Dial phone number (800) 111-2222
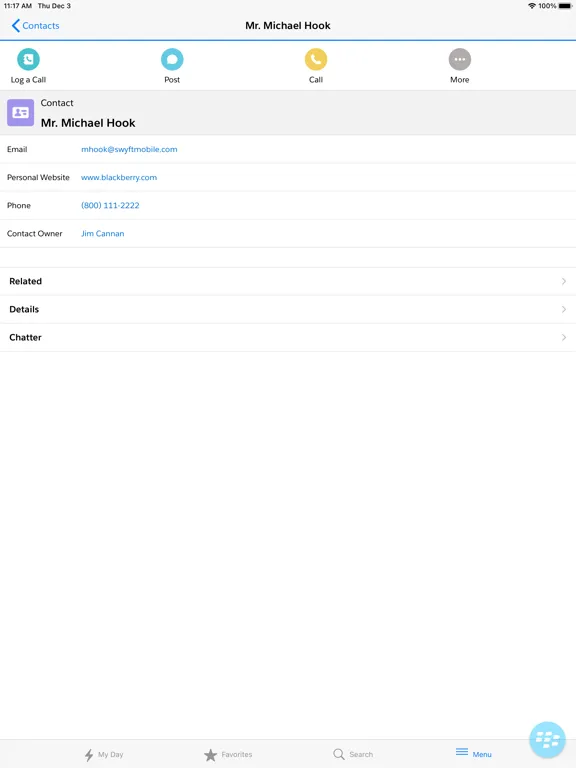The height and width of the screenshot is (768, 576). click(110, 205)
